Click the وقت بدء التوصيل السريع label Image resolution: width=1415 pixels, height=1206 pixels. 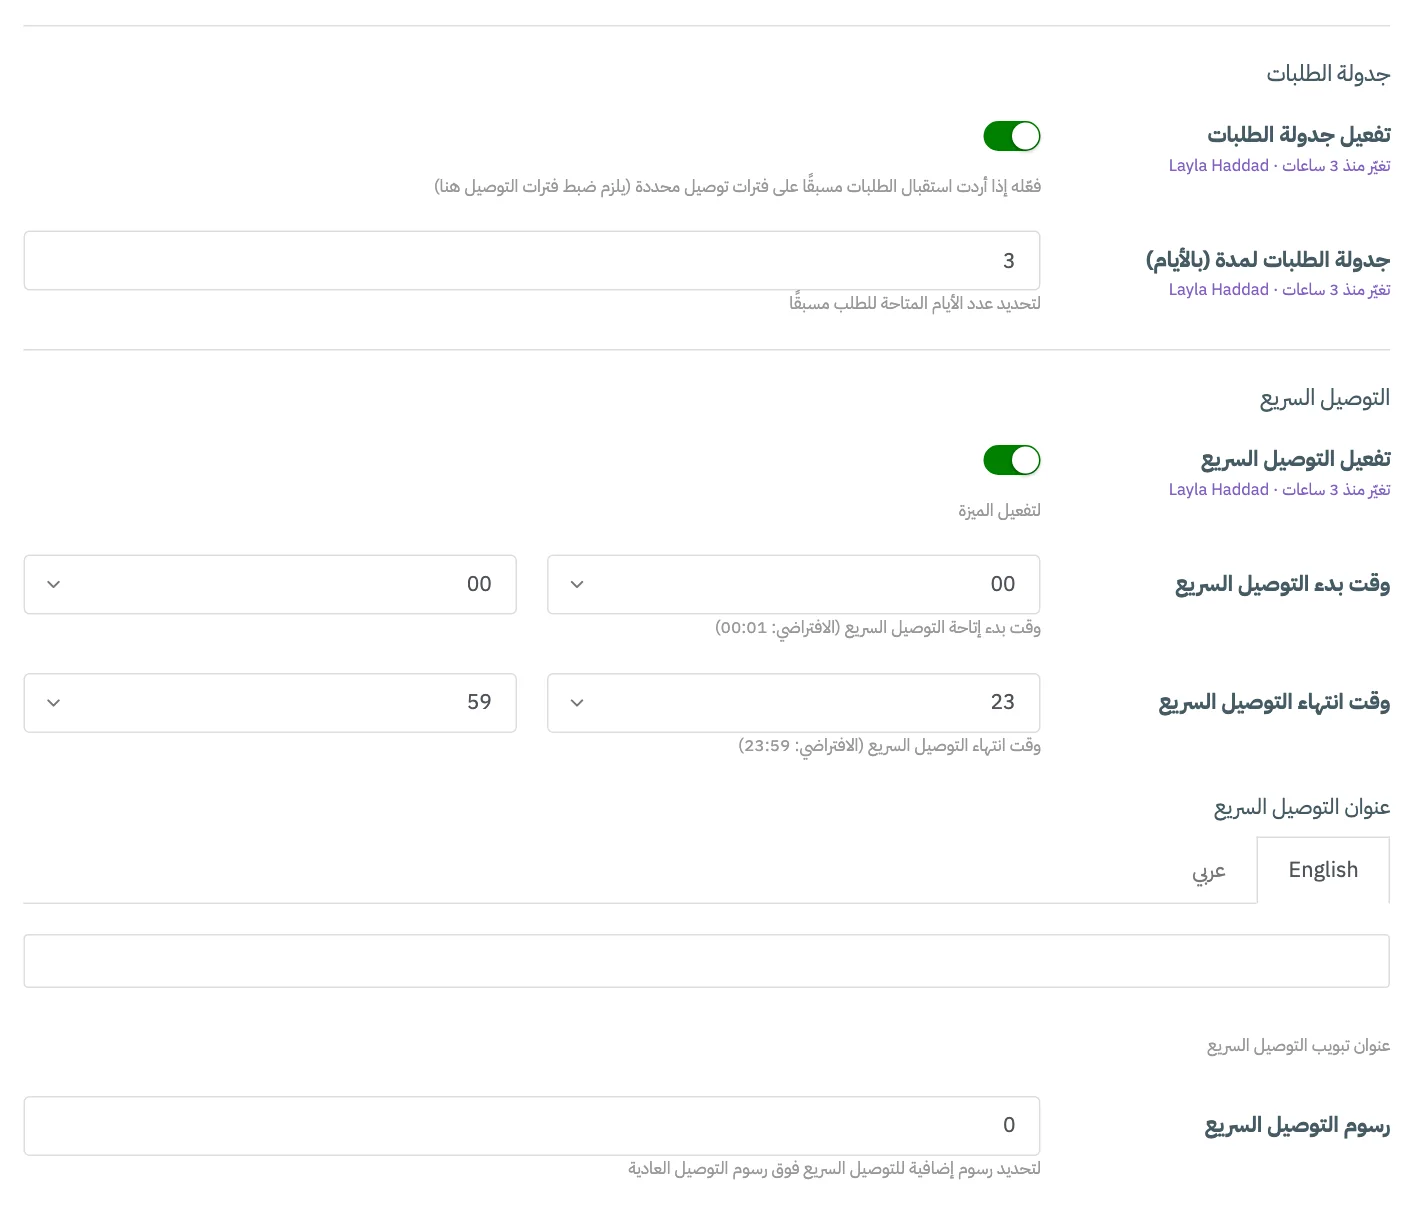(x=1283, y=584)
